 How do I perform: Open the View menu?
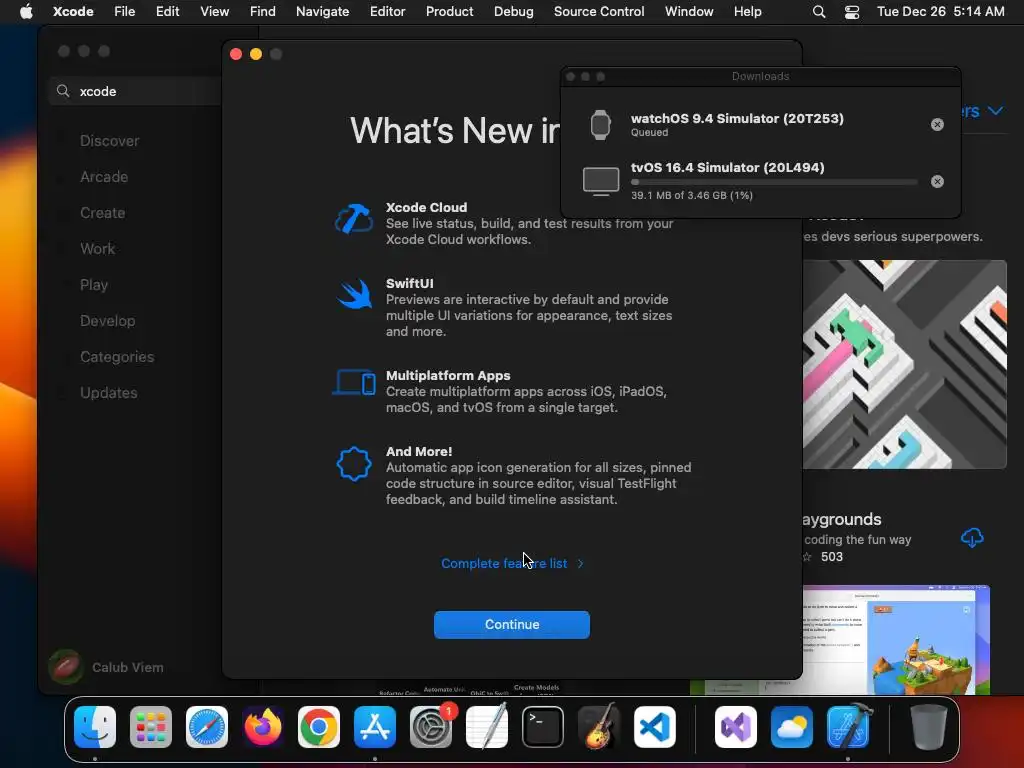point(214,11)
